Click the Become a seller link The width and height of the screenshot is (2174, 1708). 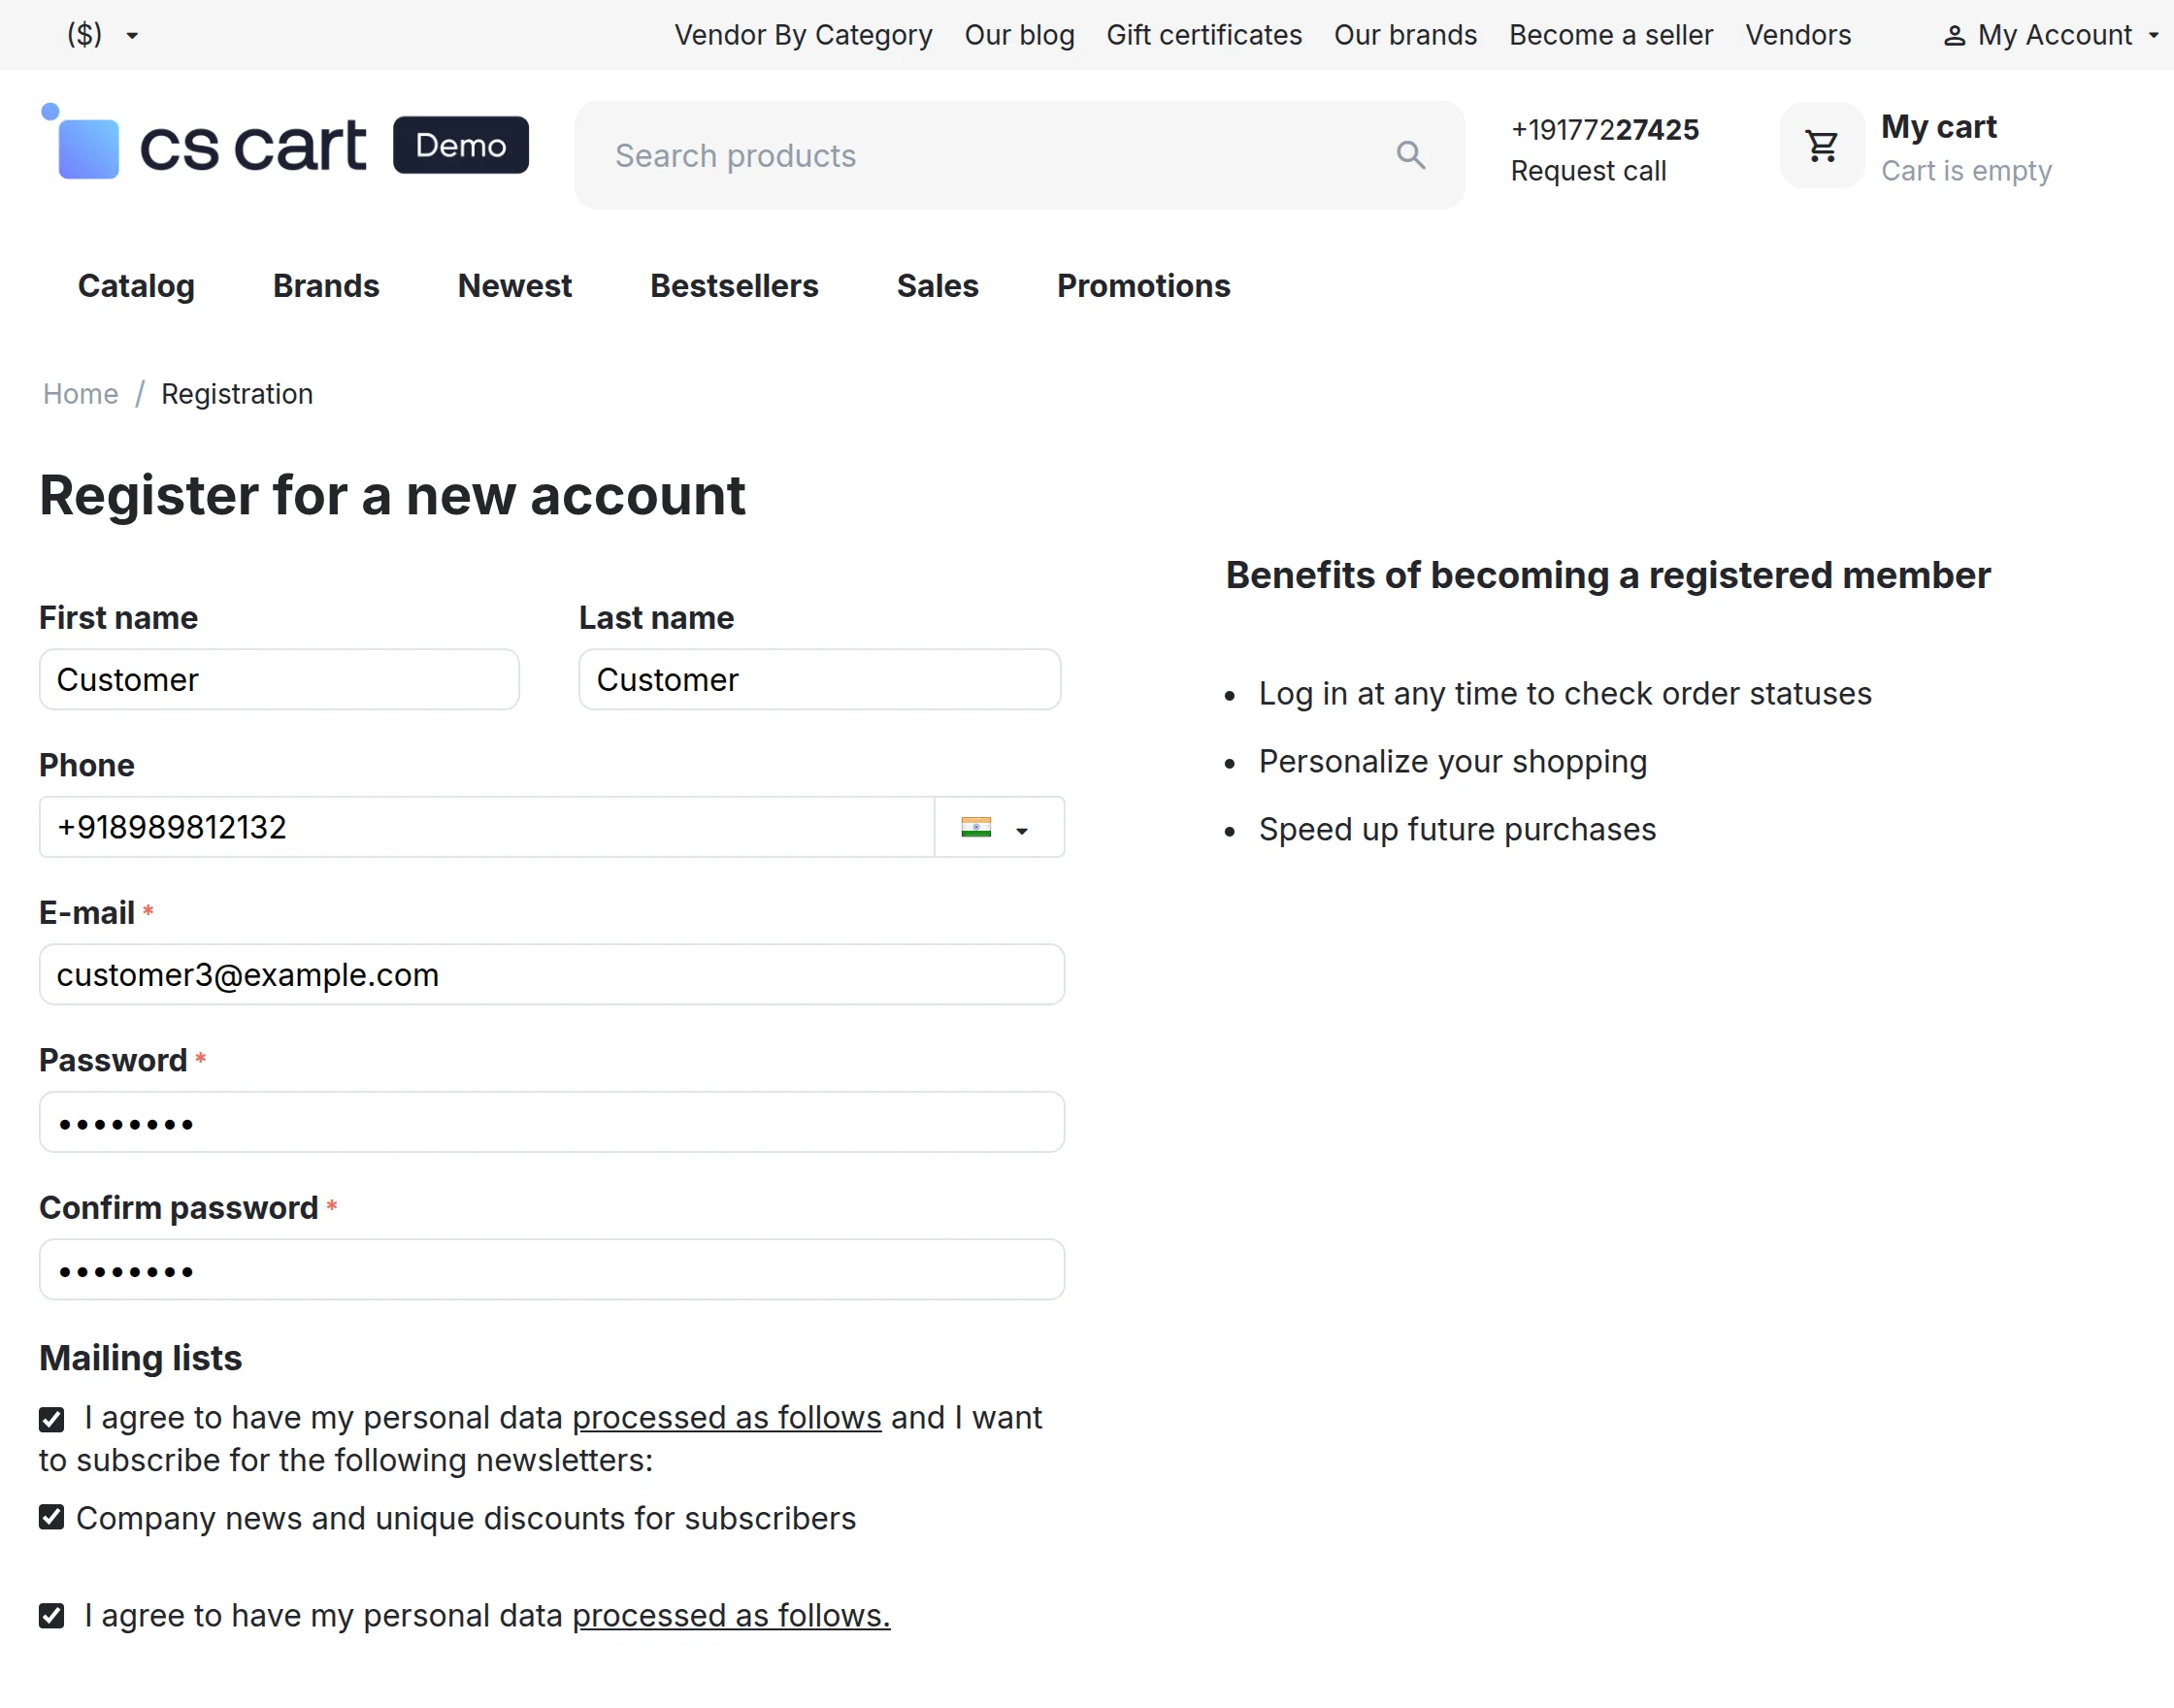pyautogui.click(x=1611, y=35)
